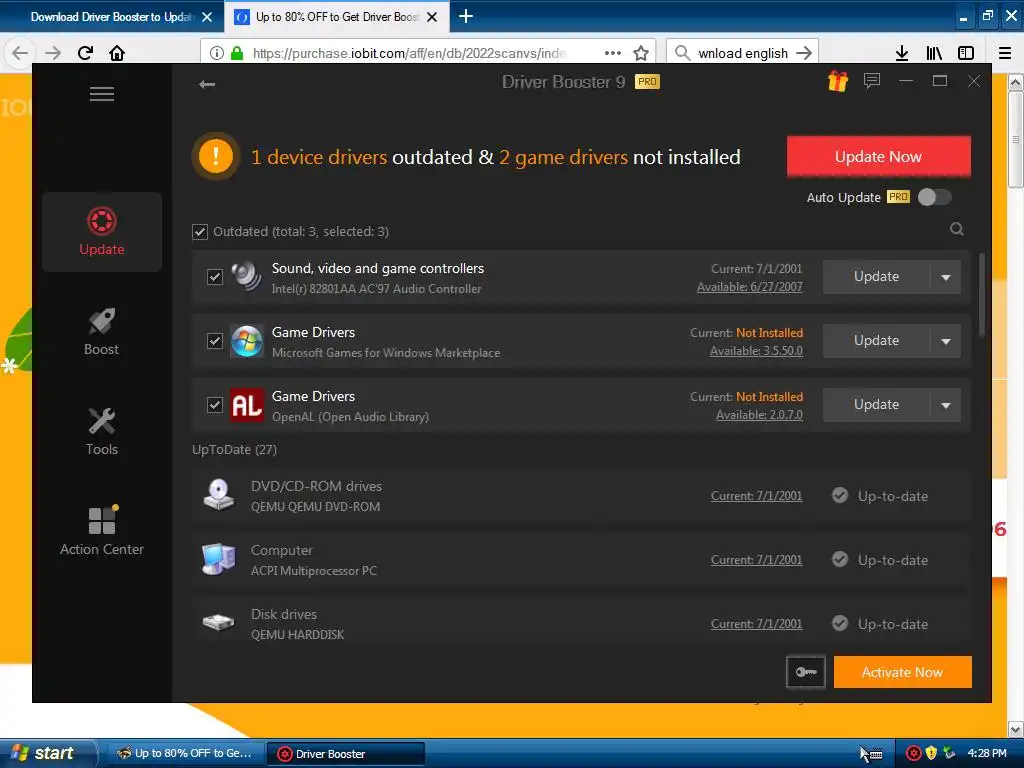Click the OpenAL red AL icon
This screenshot has width=1024, height=768.
click(247, 405)
